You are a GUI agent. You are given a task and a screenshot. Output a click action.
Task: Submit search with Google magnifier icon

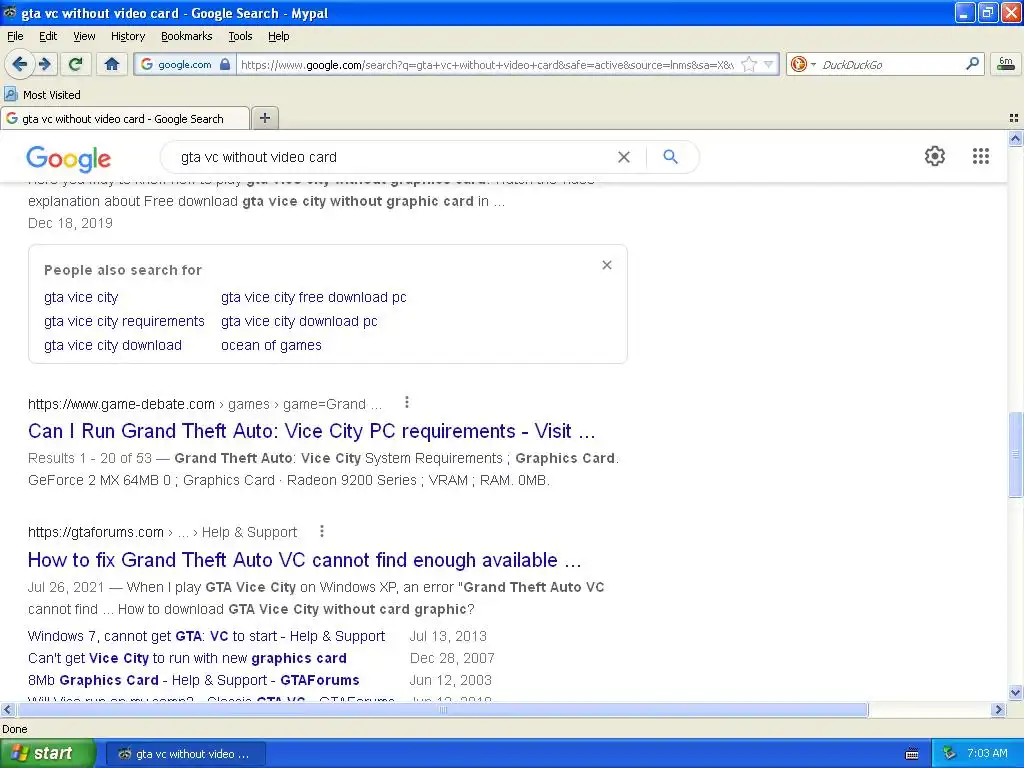tap(671, 157)
